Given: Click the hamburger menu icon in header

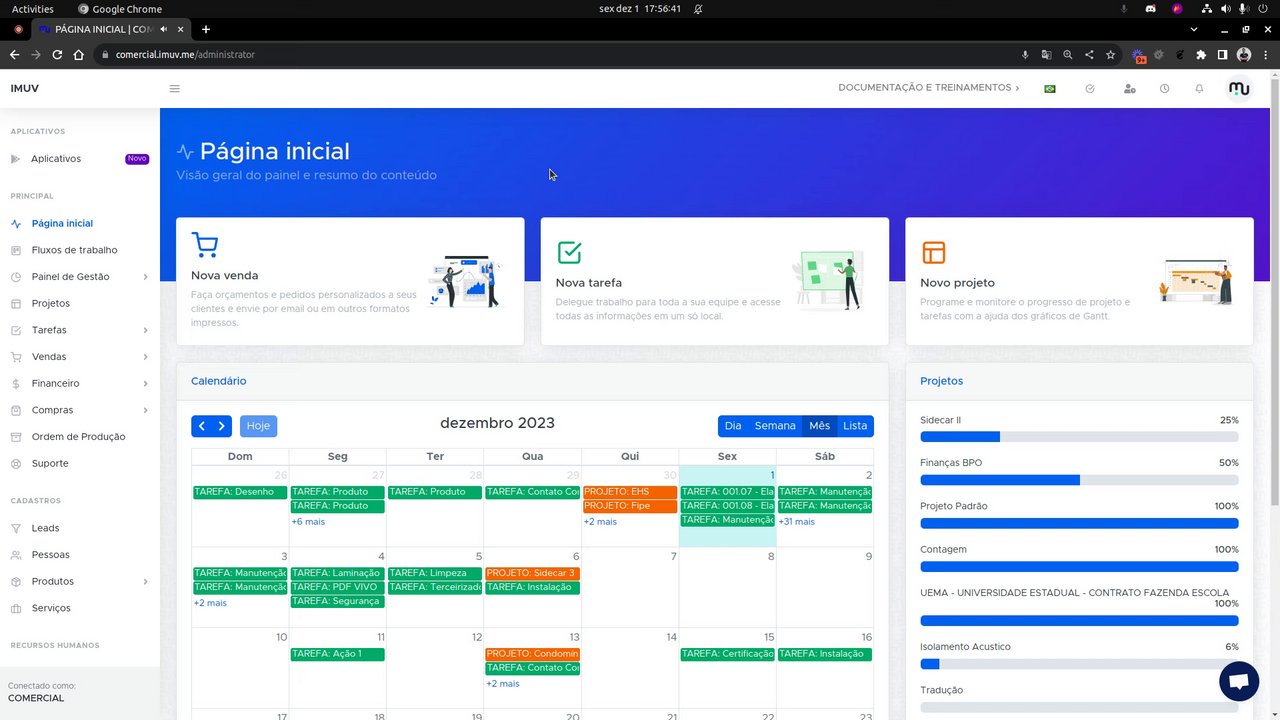Looking at the screenshot, I should pos(174,88).
